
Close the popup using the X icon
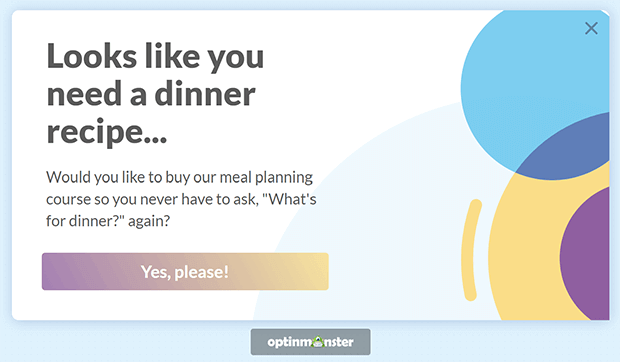[x=591, y=28]
